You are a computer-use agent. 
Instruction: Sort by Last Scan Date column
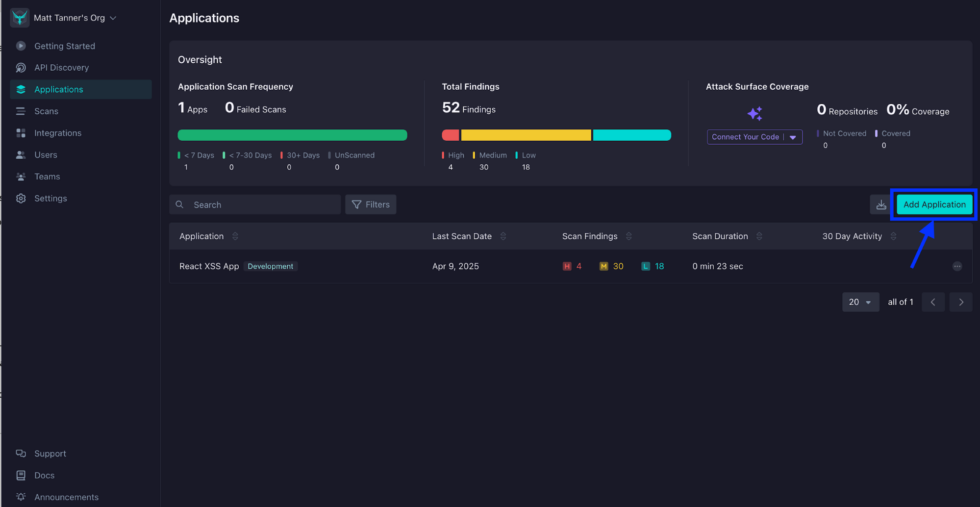(x=503, y=237)
